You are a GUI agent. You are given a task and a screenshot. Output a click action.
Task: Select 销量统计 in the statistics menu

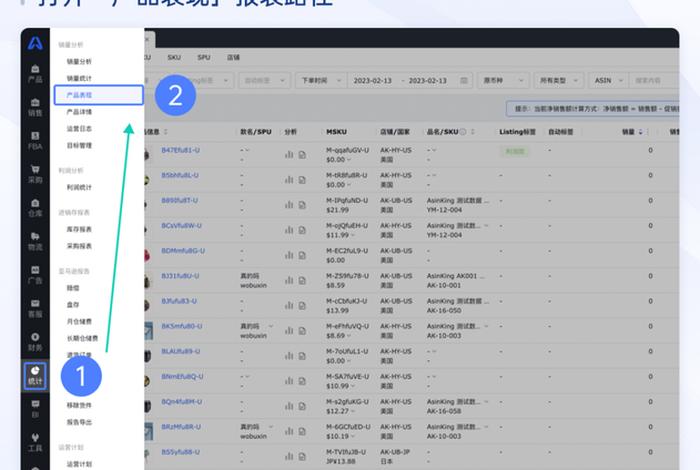(x=79, y=78)
